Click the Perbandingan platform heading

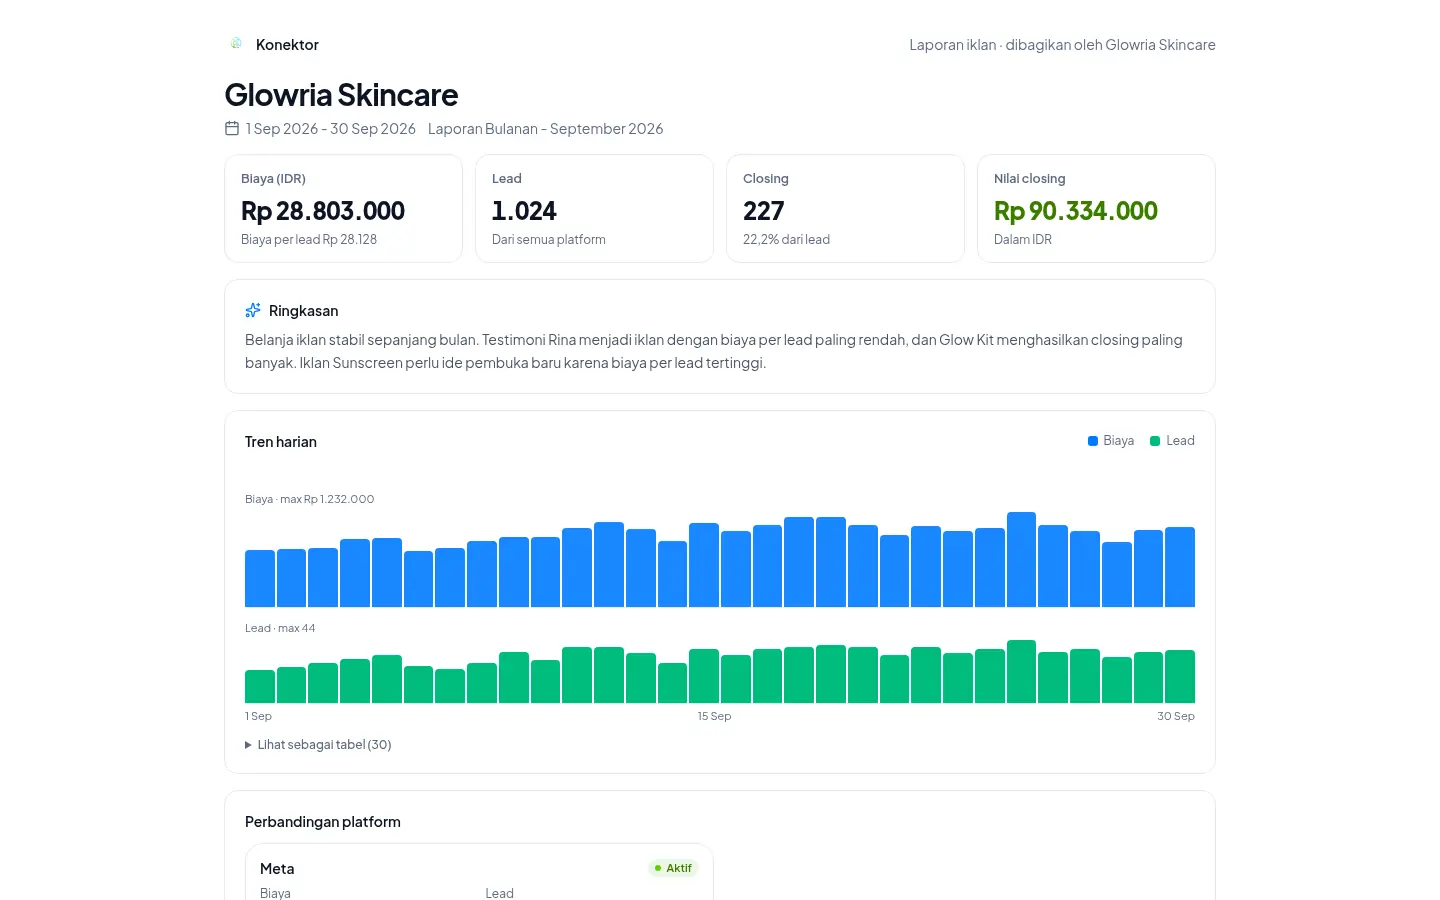point(323,822)
